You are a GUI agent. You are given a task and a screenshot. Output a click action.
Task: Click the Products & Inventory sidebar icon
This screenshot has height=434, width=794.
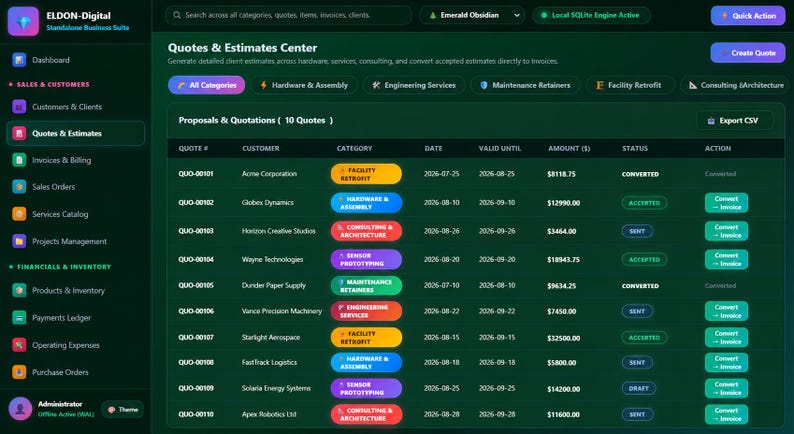(19, 291)
